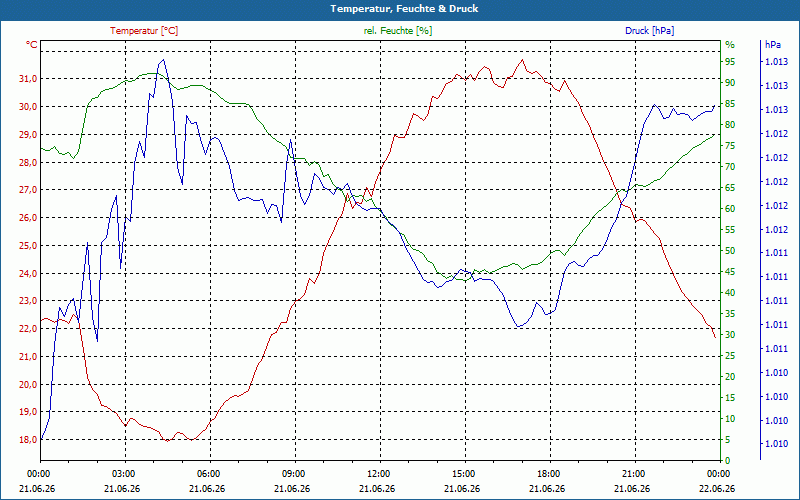800x500 pixels.
Task: Click the '40' humidity axis value
Action: (730, 293)
